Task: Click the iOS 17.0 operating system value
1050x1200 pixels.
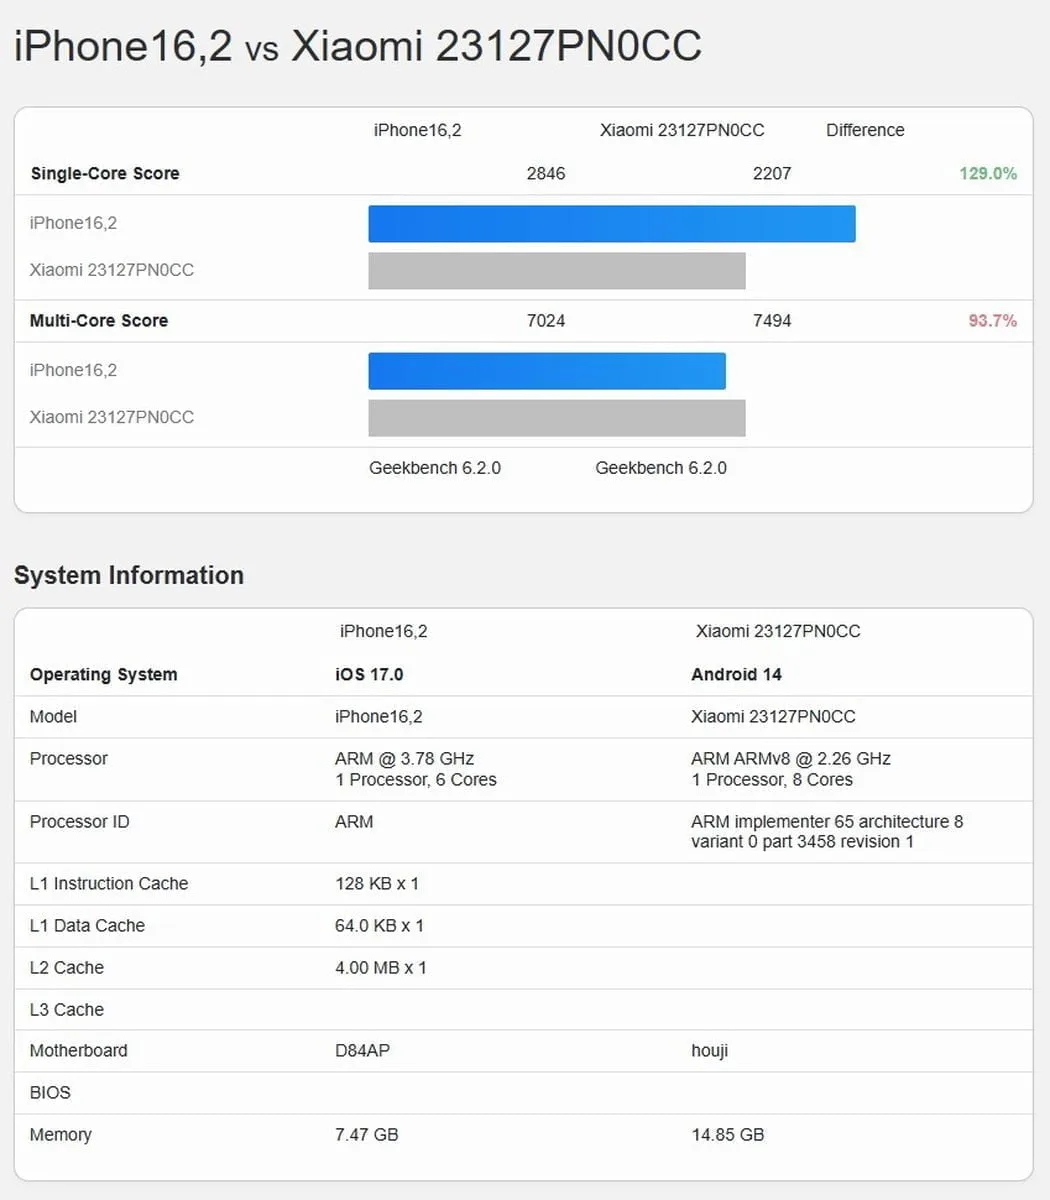Action: click(x=369, y=675)
